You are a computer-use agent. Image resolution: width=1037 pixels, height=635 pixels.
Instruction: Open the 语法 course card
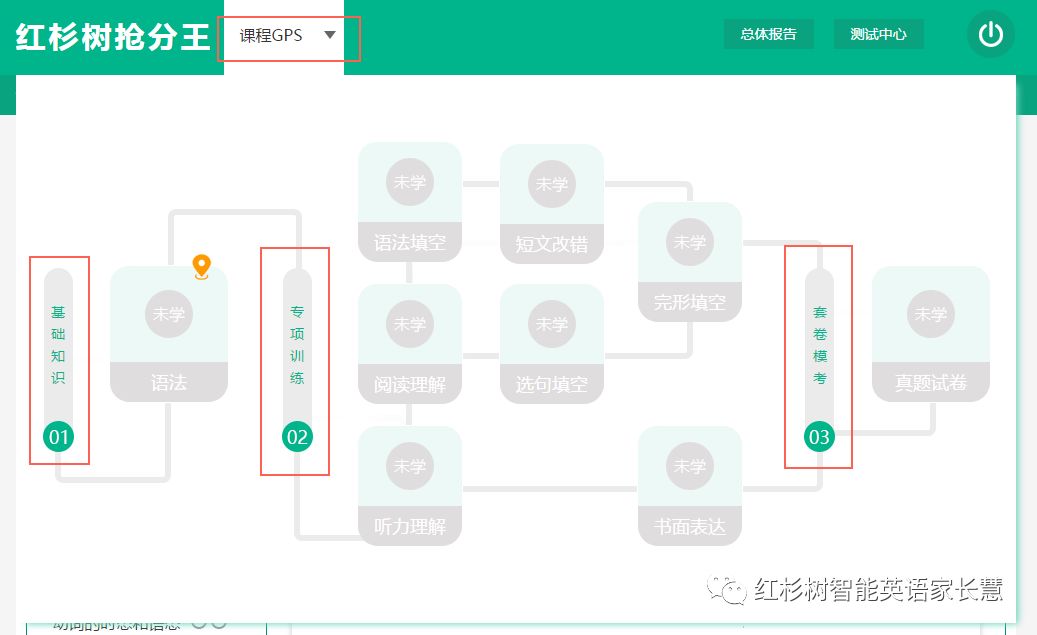(169, 334)
